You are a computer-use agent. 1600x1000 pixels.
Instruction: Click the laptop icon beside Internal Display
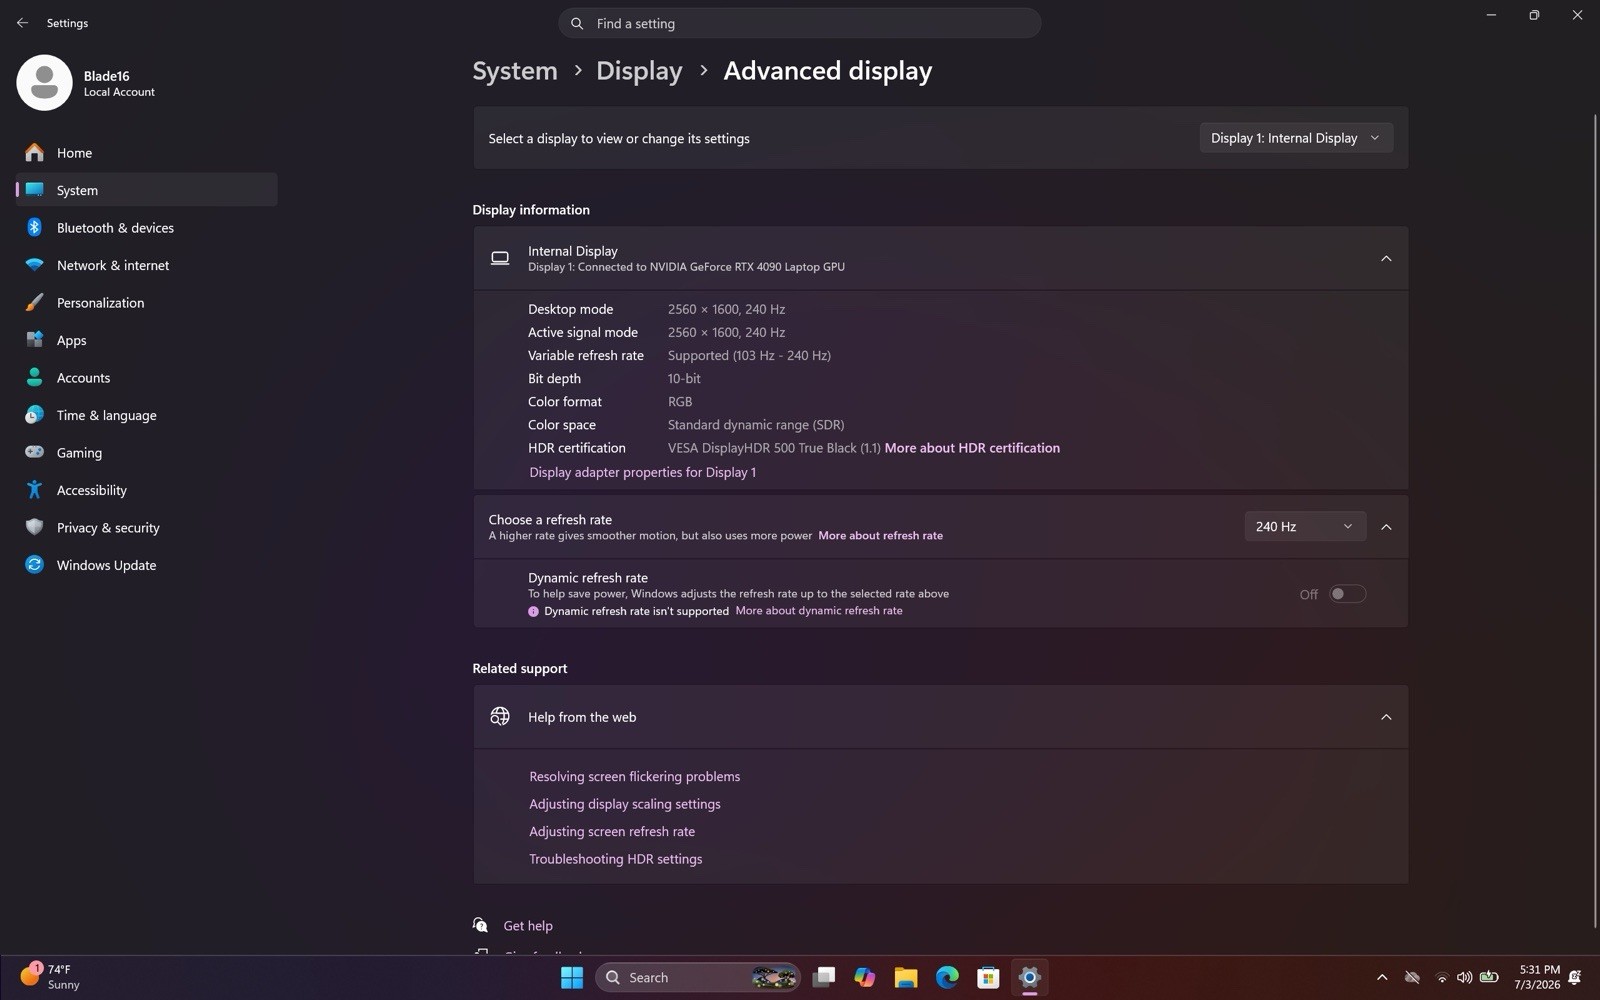(x=500, y=258)
